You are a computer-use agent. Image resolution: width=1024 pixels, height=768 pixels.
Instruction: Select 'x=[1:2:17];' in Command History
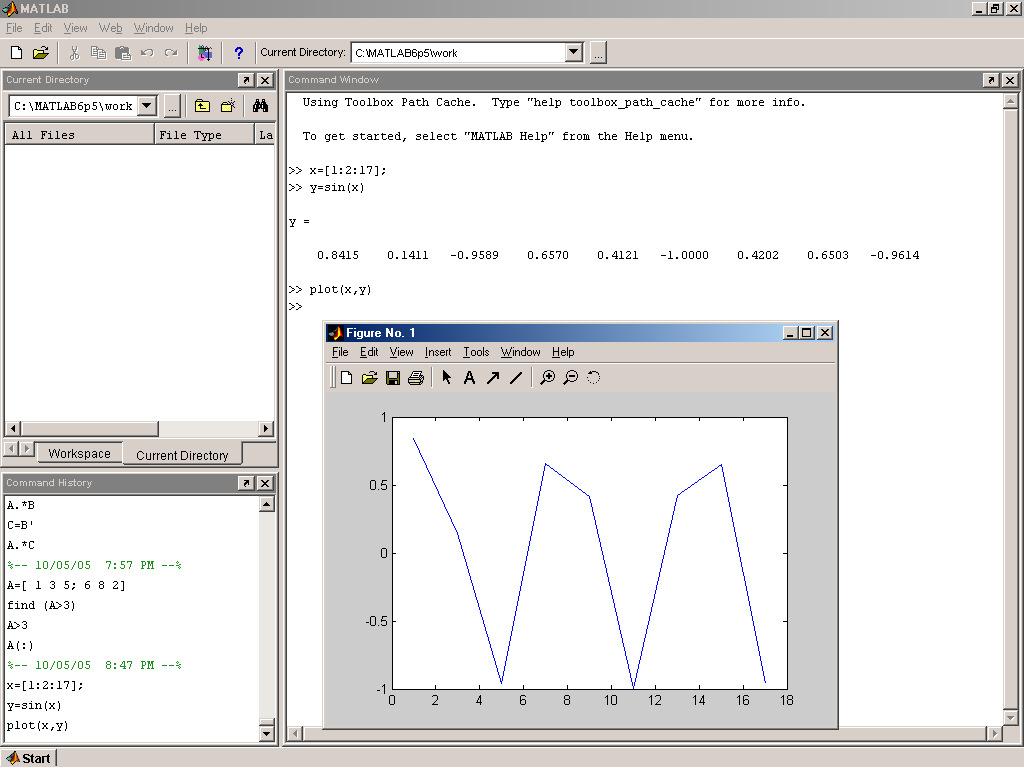[x=45, y=685]
